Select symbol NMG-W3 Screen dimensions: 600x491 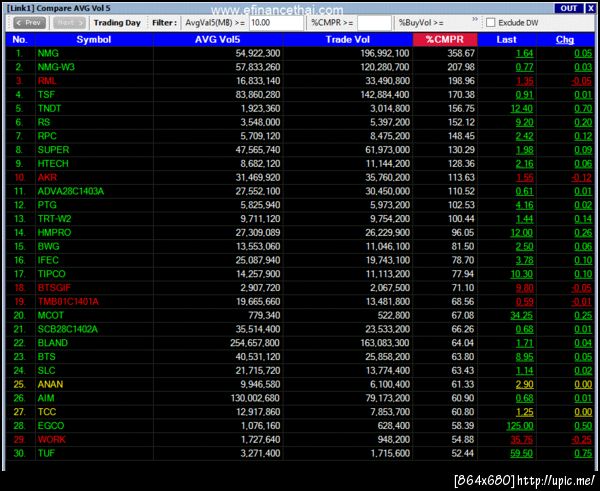[x=56, y=67]
